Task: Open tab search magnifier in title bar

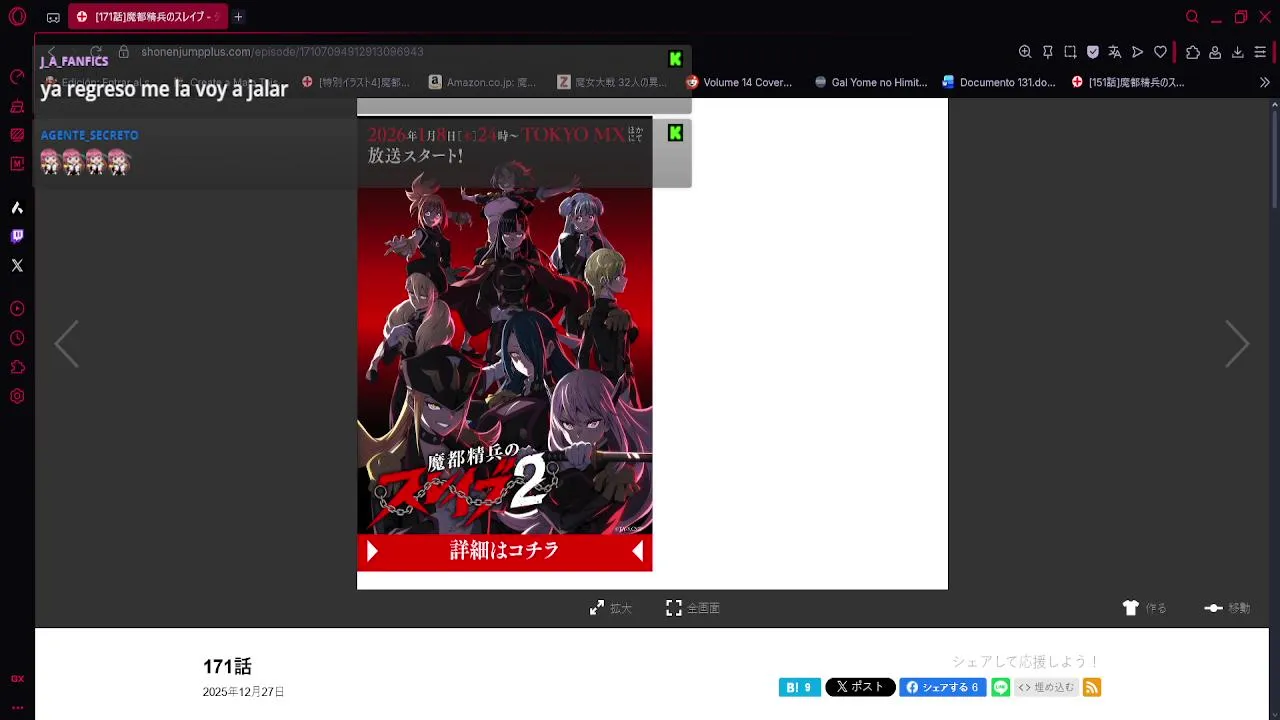Action: coord(1192,17)
